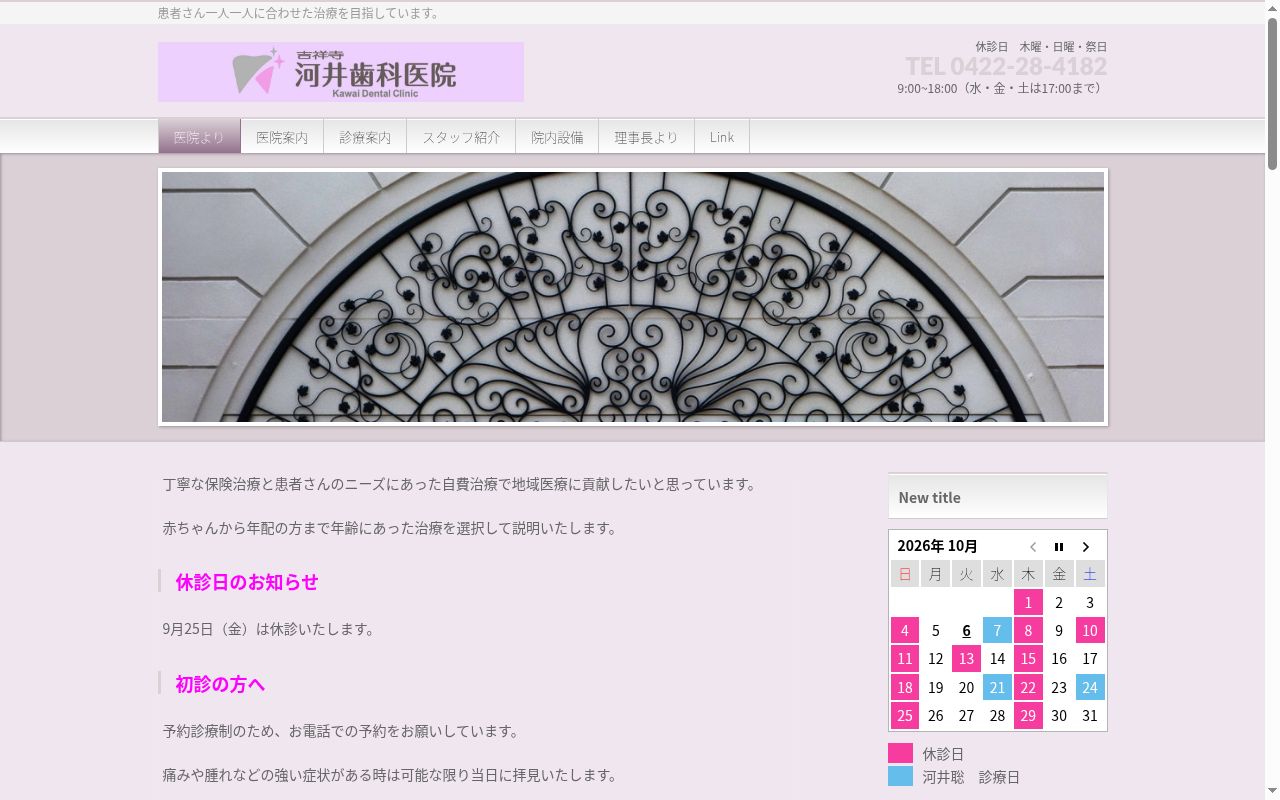Select October 24 in the calendar

click(x=1090, y=688)
